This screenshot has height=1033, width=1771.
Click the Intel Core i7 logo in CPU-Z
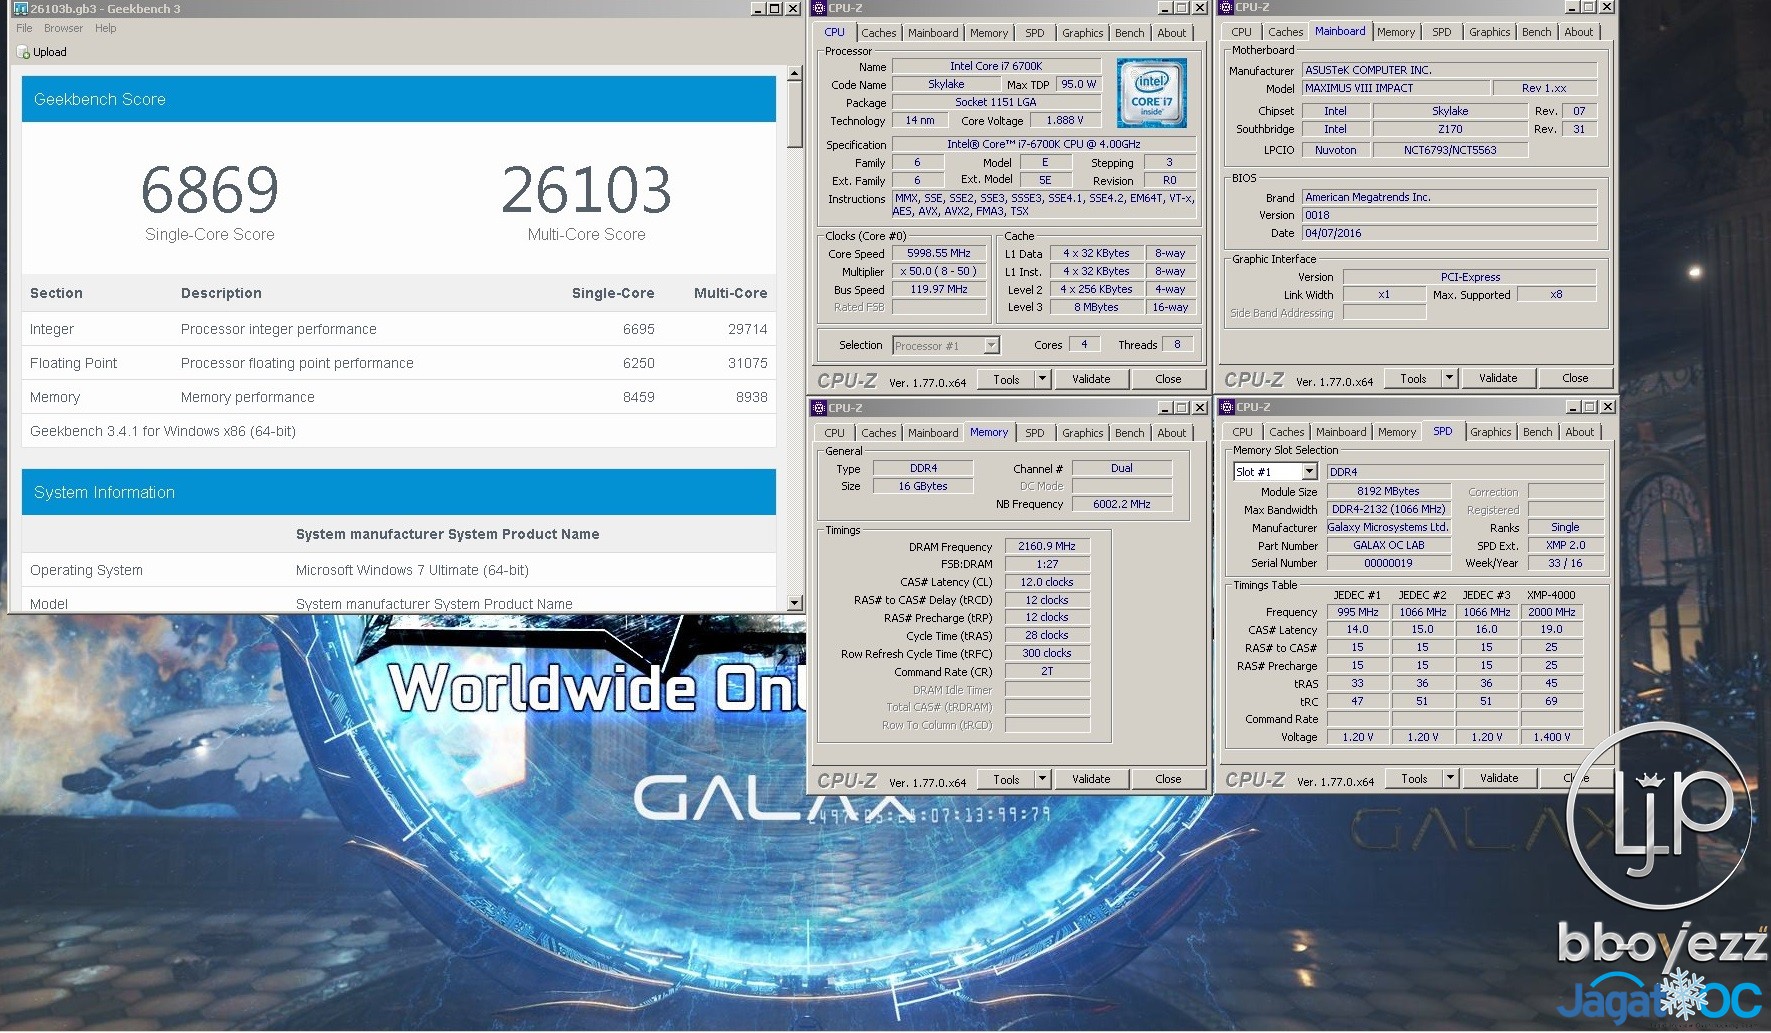coord(1152,92)
